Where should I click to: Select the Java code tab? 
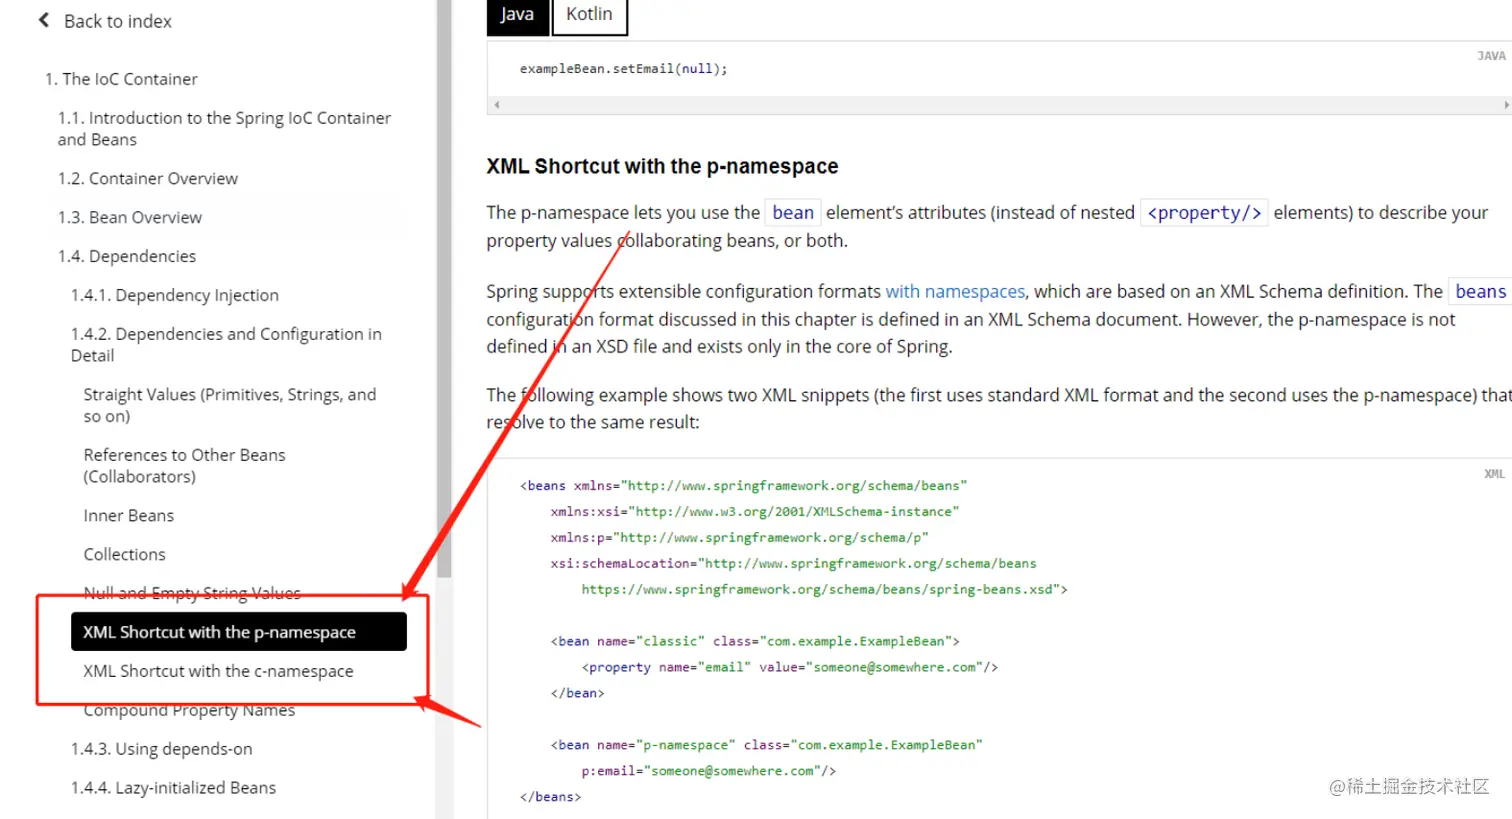tap(517, 15)
